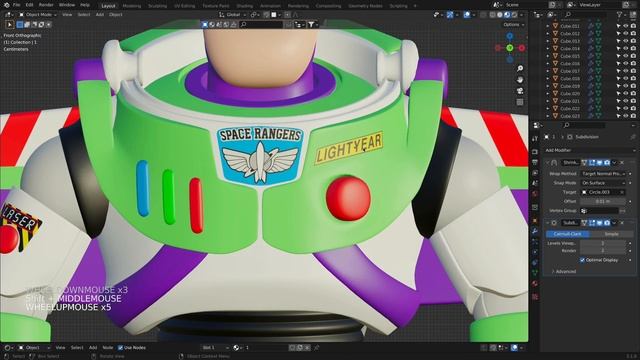Screen dimensions: 640x360
Task: Select rendered viewport shading icon
Action: pos(514,15)
